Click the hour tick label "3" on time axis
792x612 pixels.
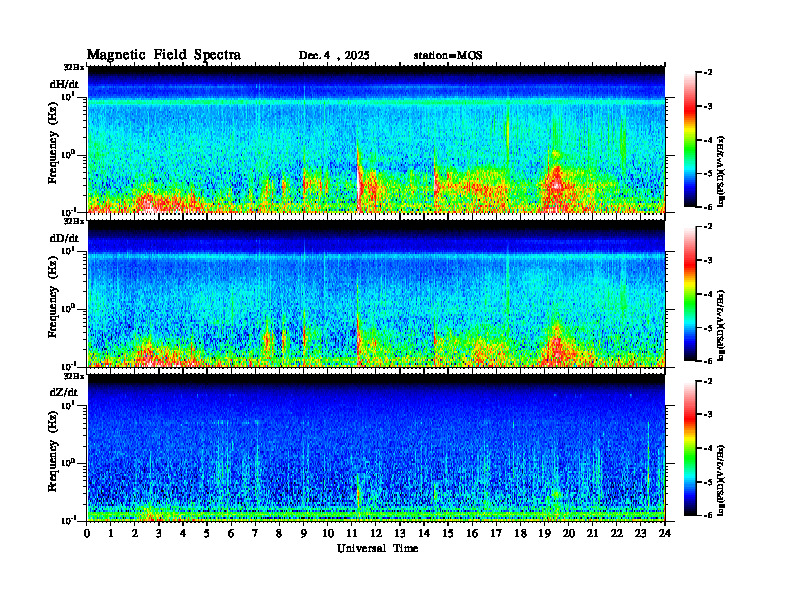point(159,533)
